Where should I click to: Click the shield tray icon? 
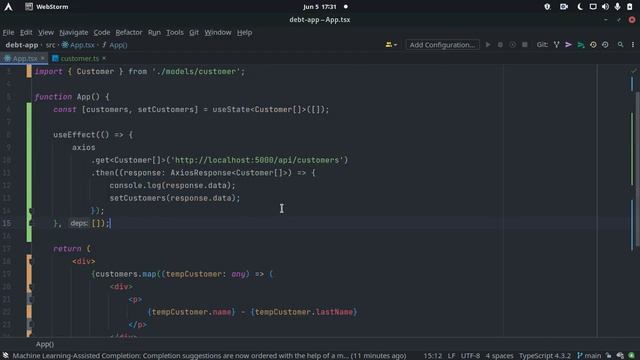pos(547,7)
